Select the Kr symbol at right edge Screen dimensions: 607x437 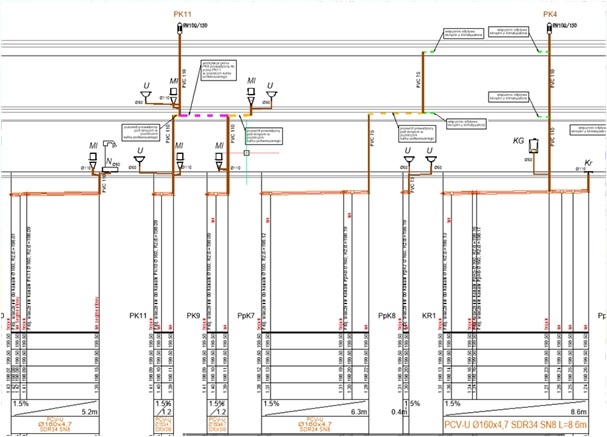588,162
